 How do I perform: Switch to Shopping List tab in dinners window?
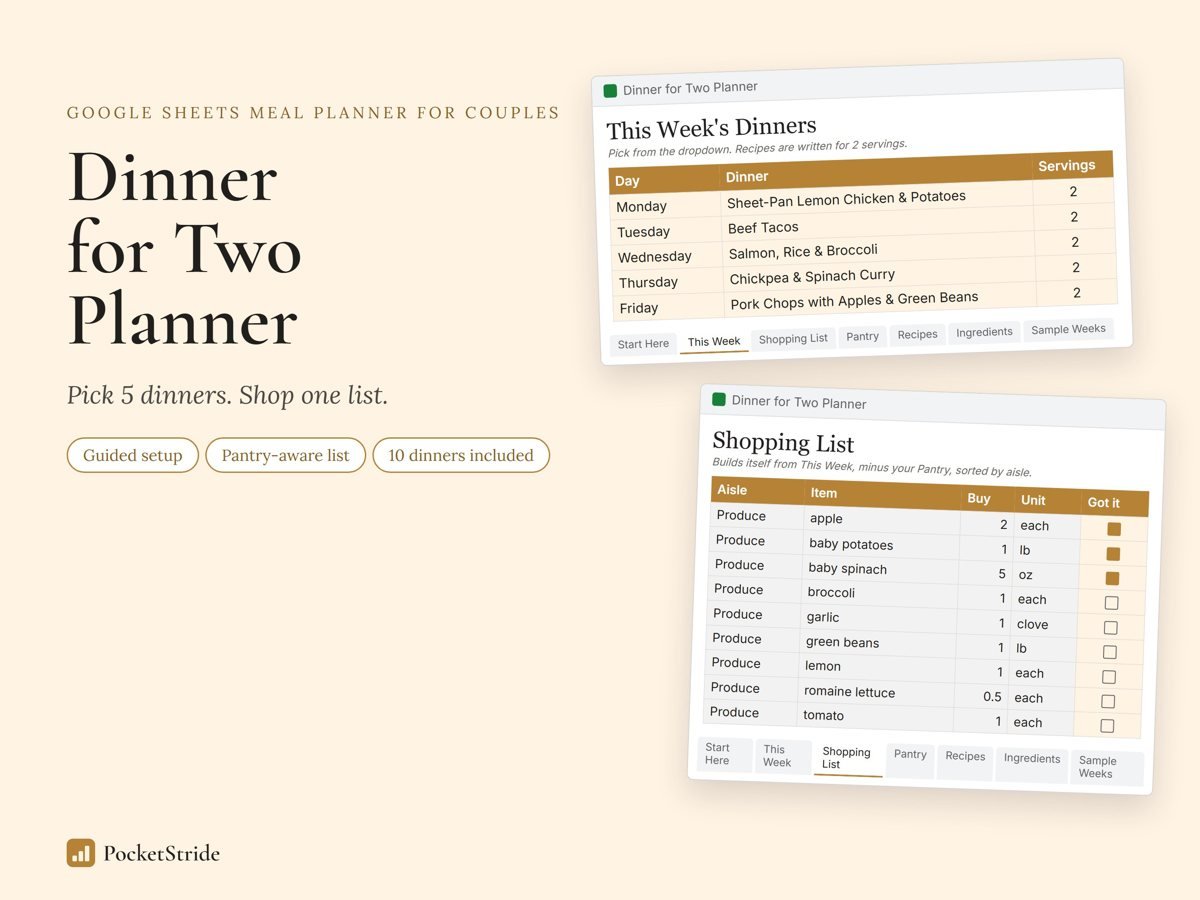click(793, 338)
